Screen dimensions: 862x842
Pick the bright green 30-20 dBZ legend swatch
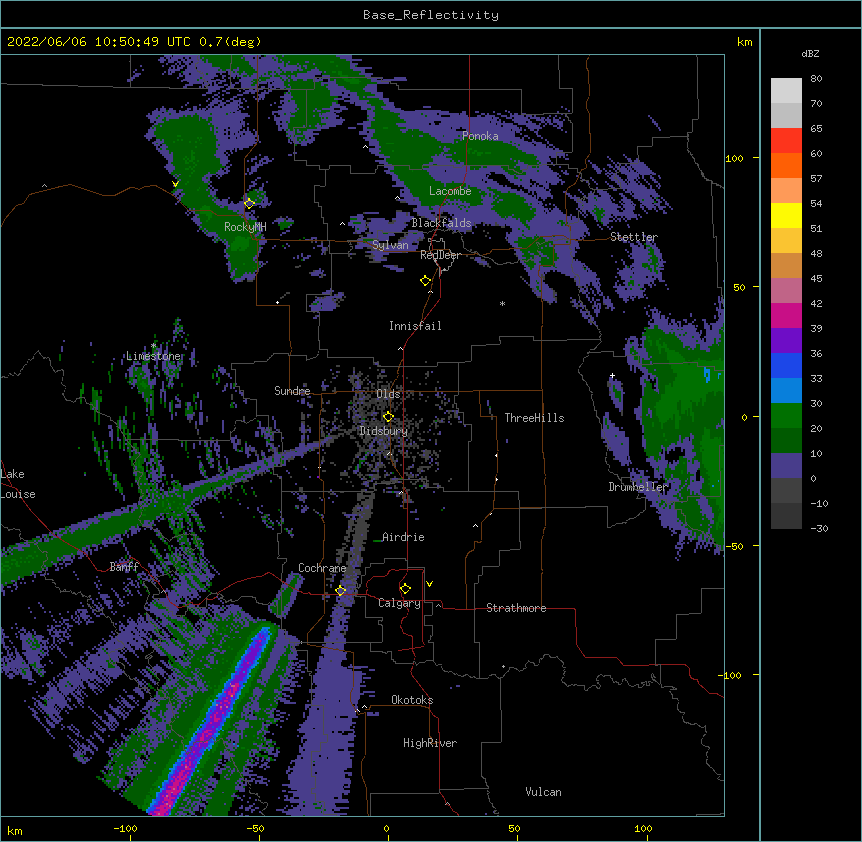point(786,416)
